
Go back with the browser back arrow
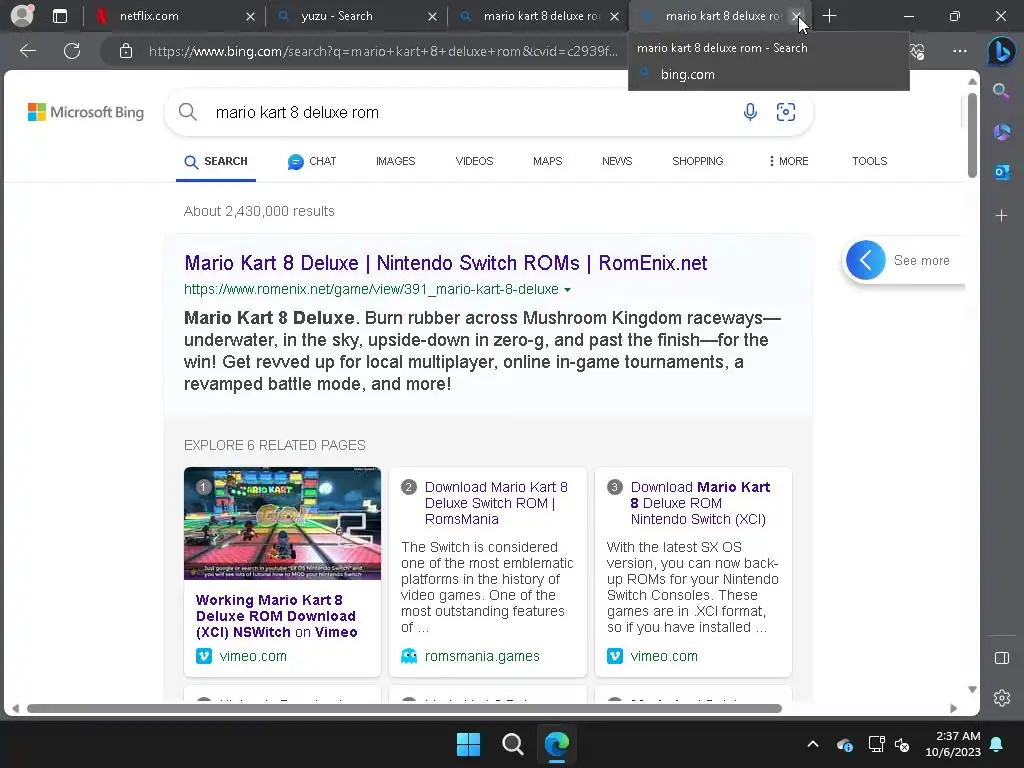pos(28,51)
